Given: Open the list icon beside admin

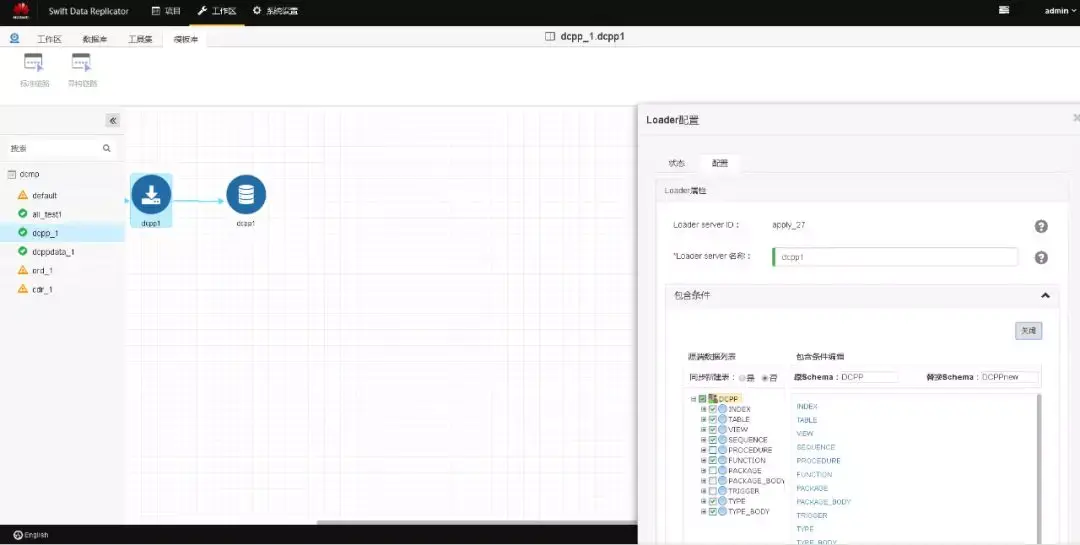Looking at the screenshot, I should [x=1004, y=10].
